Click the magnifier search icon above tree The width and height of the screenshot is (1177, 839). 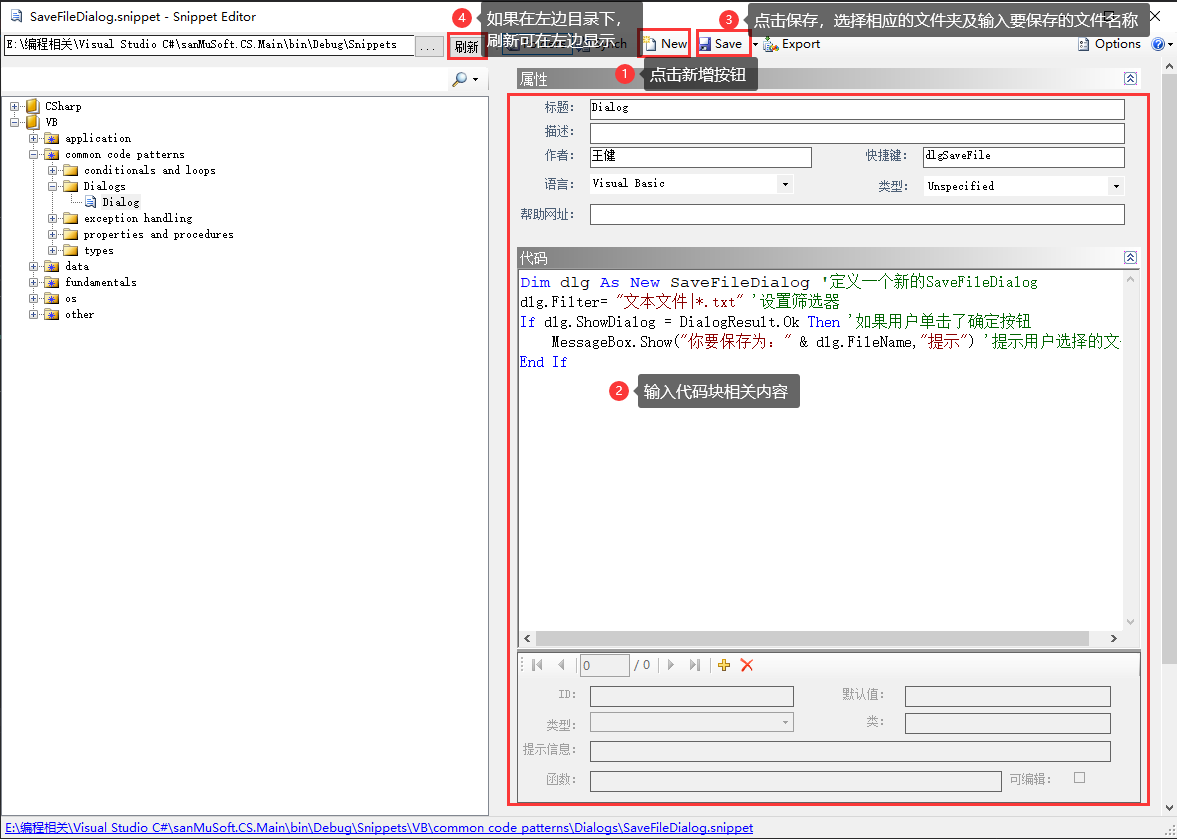click(x=460, y=79)
